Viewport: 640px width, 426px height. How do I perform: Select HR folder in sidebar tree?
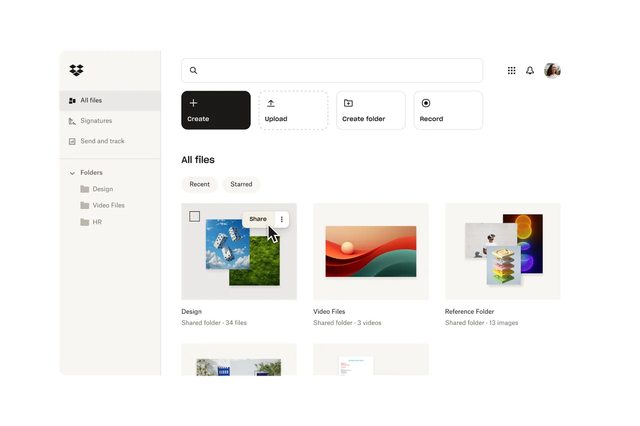pos(97,222)
